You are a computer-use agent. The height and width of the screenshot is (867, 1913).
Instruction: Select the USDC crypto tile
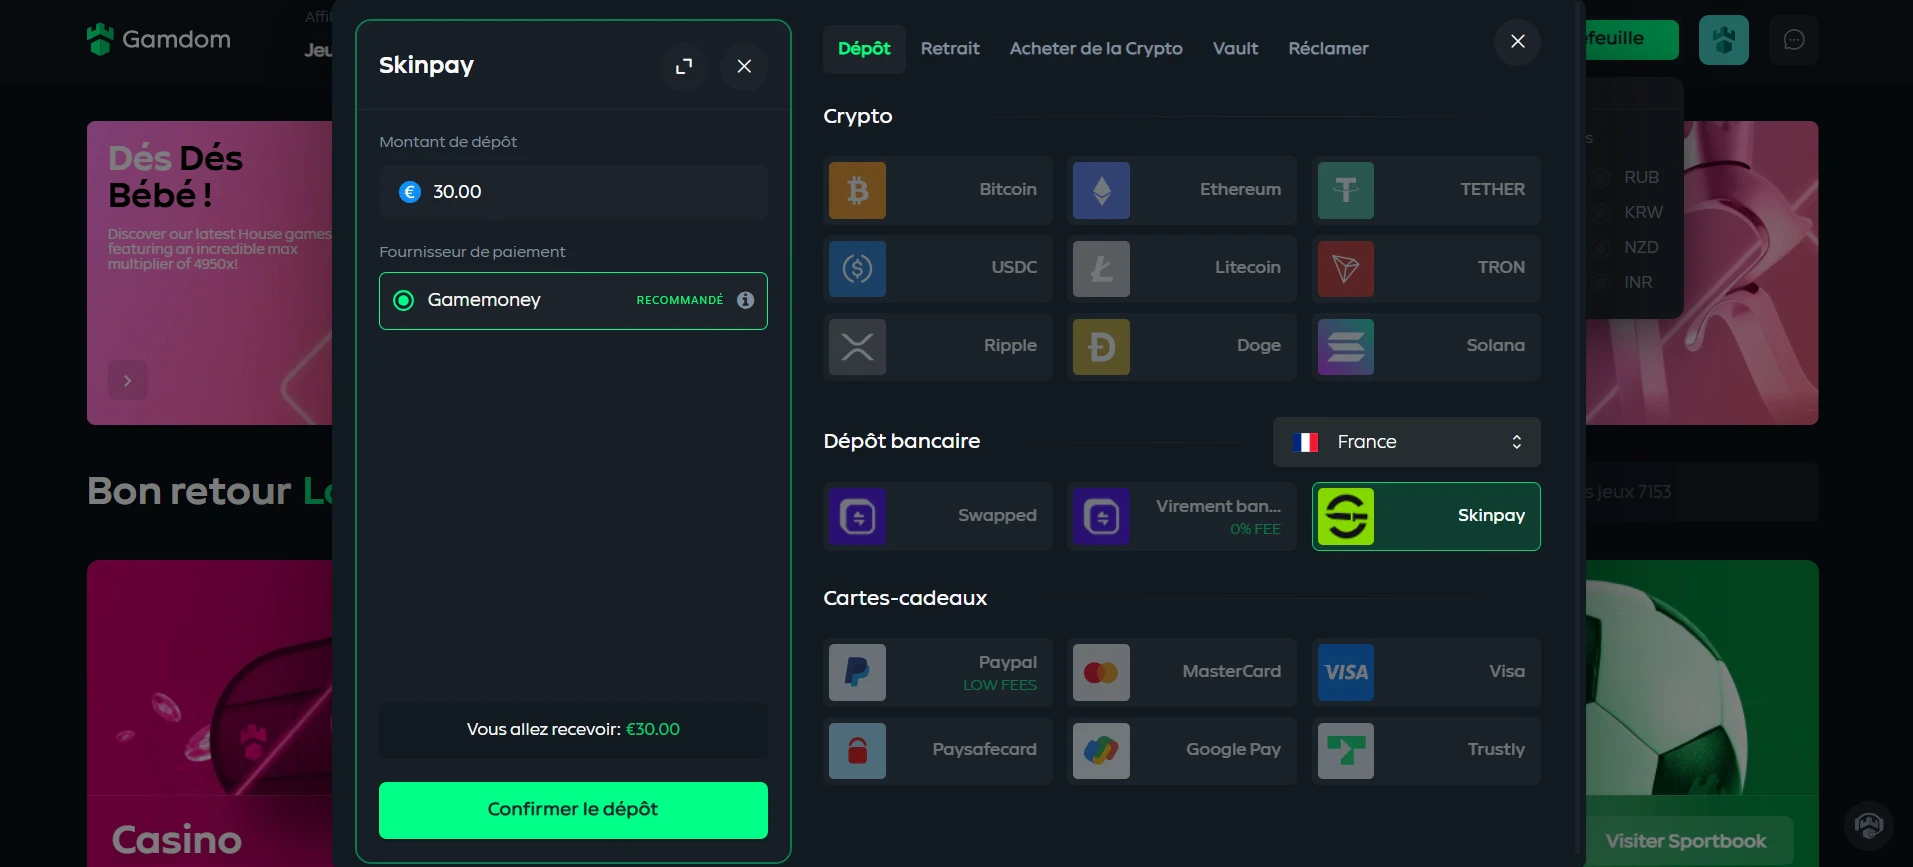(938, 268)
